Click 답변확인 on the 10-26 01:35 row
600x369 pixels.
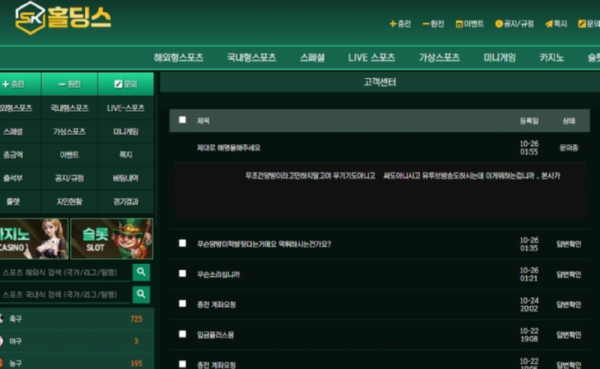click(x=569, y=244)
